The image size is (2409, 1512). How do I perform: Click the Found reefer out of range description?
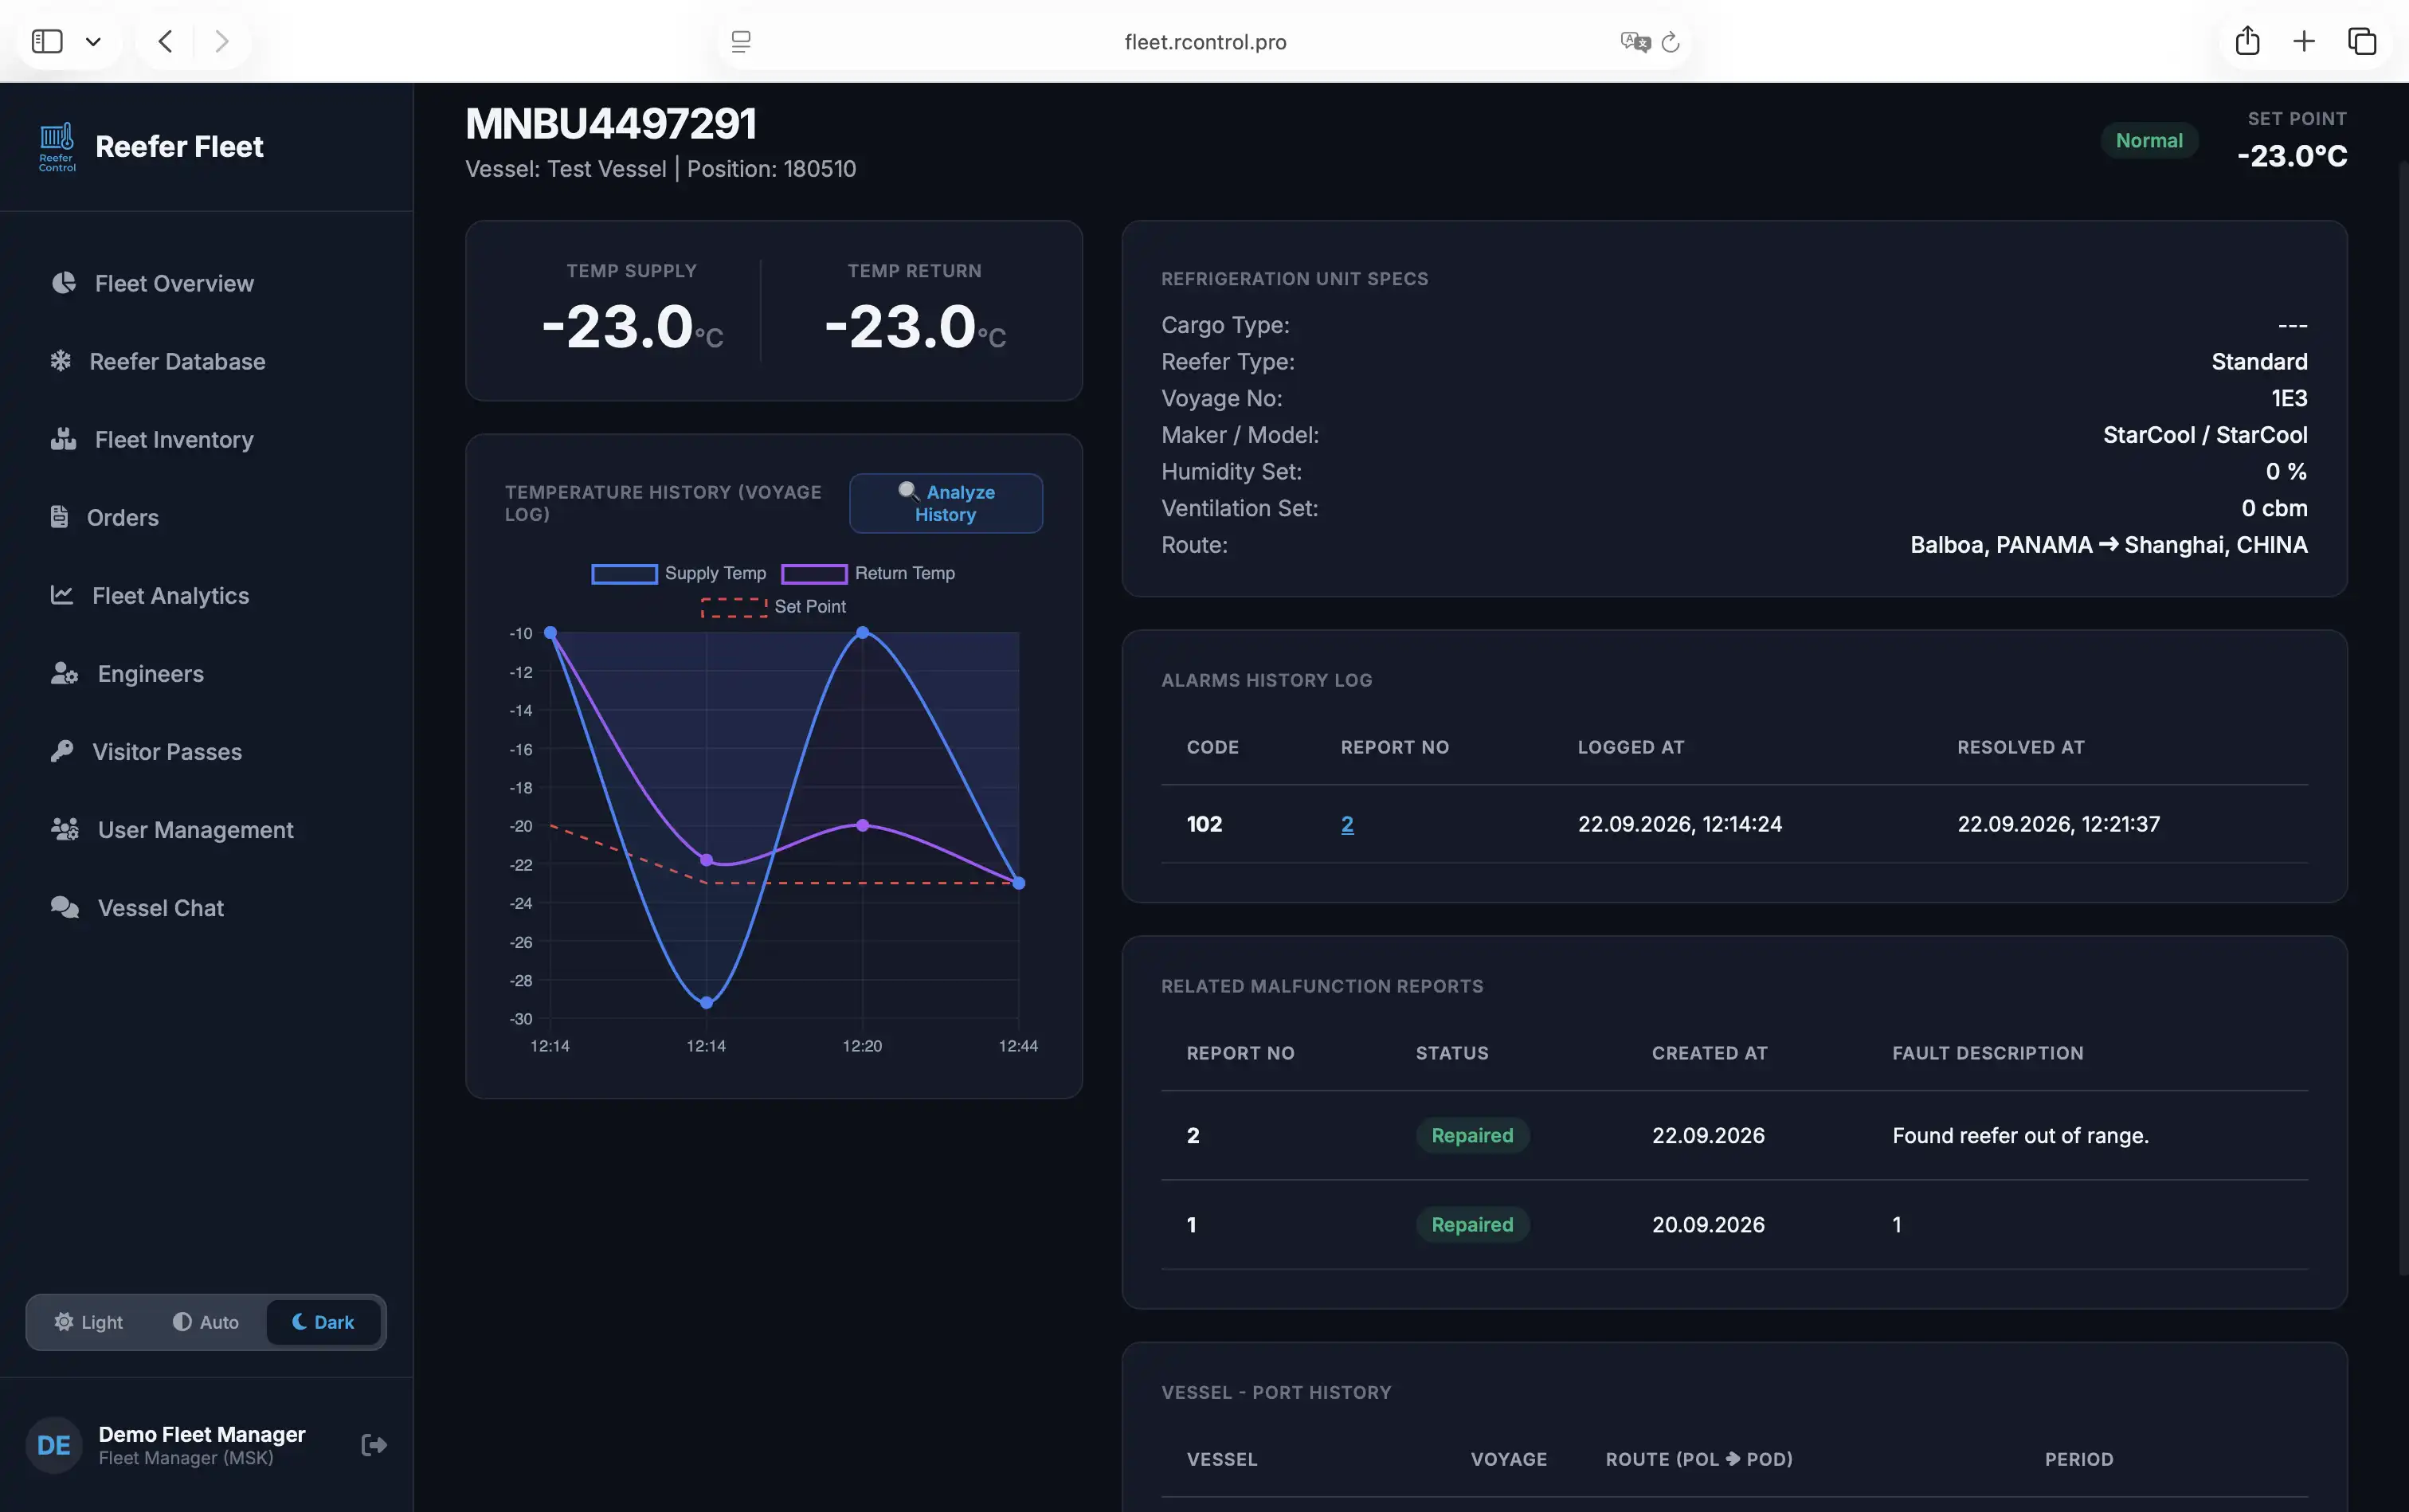pyautogui.click(x=2020, y=1135)
